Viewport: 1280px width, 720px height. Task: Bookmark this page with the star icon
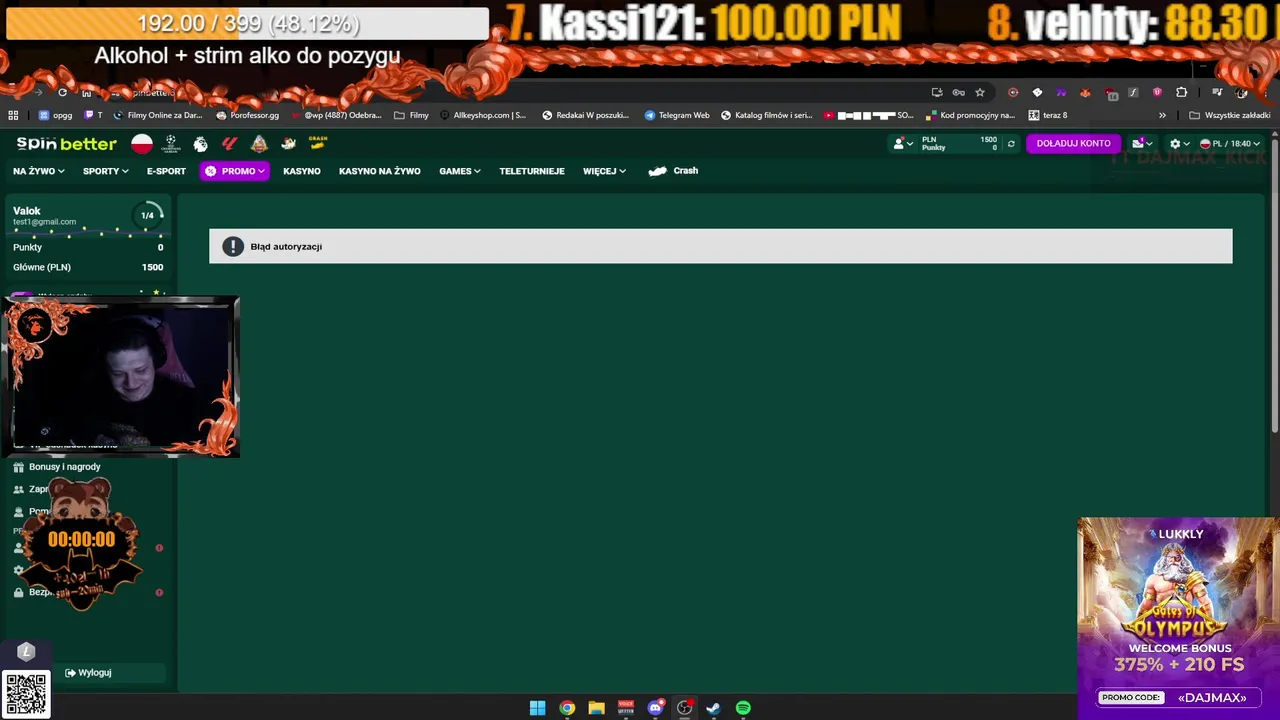coord(980,92)
